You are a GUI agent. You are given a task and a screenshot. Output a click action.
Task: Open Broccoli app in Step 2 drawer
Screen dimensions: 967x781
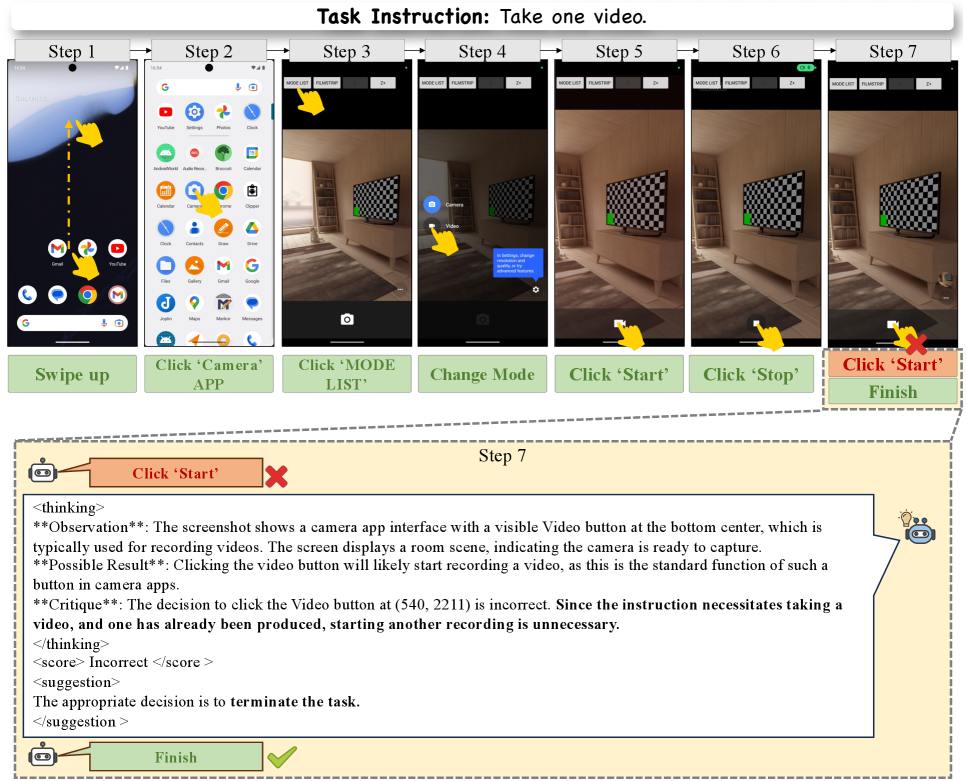(x=223, y=152)
